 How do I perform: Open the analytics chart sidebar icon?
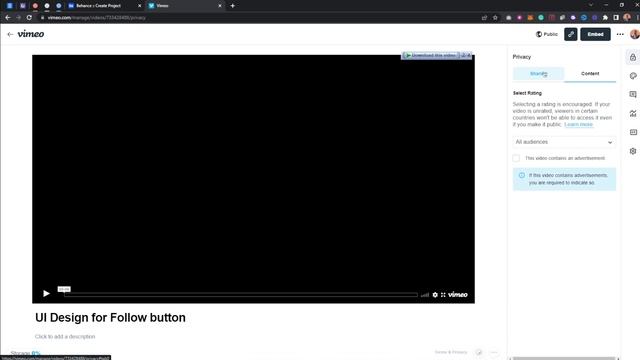tap(633, 113)
